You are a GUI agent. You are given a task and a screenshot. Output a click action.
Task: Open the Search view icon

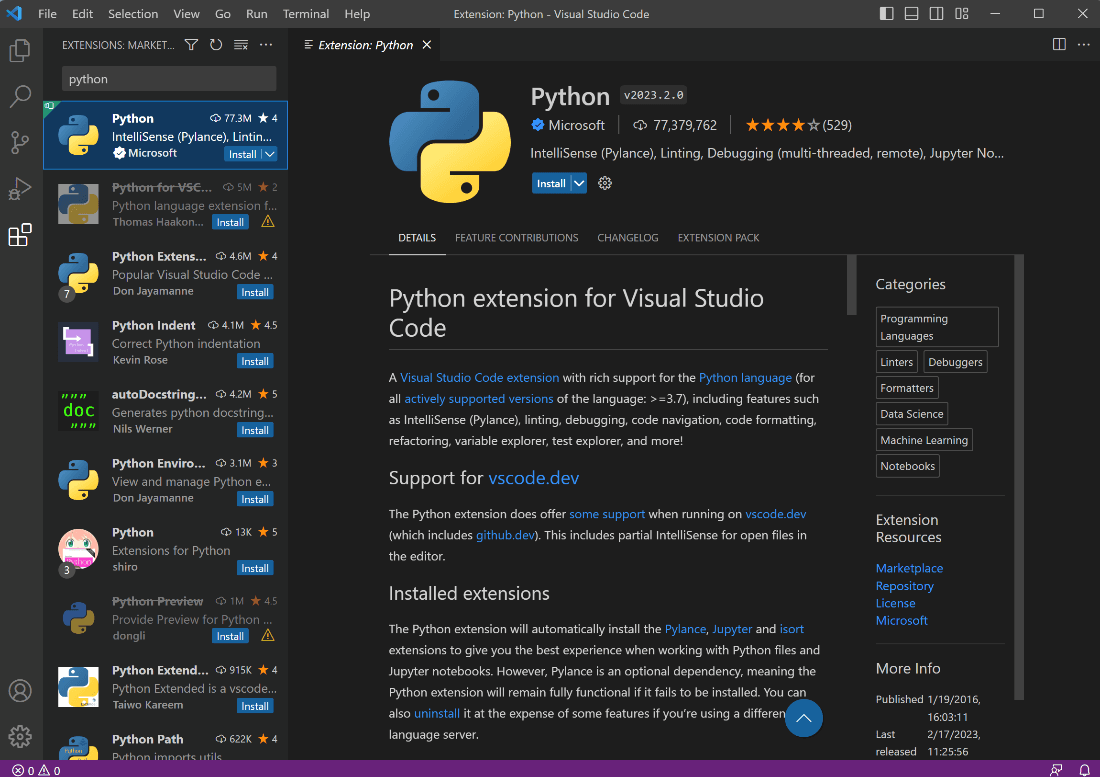click(20, 96)
